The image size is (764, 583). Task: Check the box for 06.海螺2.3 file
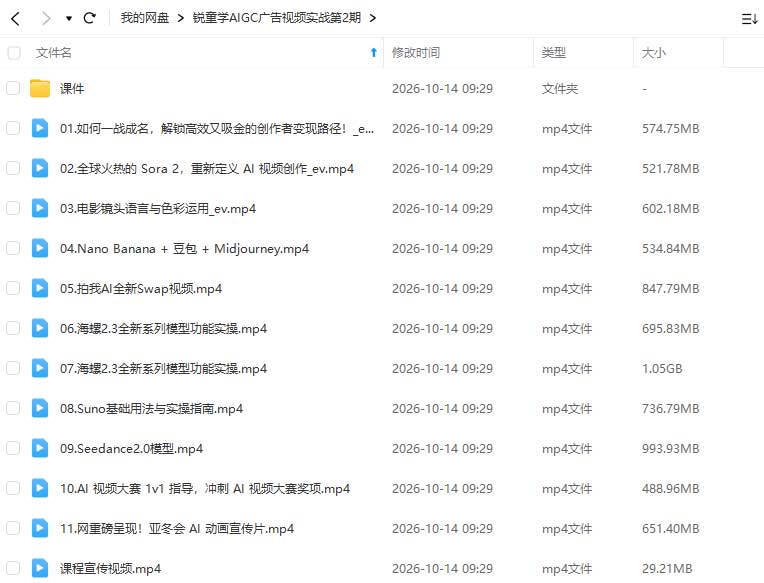13,328
